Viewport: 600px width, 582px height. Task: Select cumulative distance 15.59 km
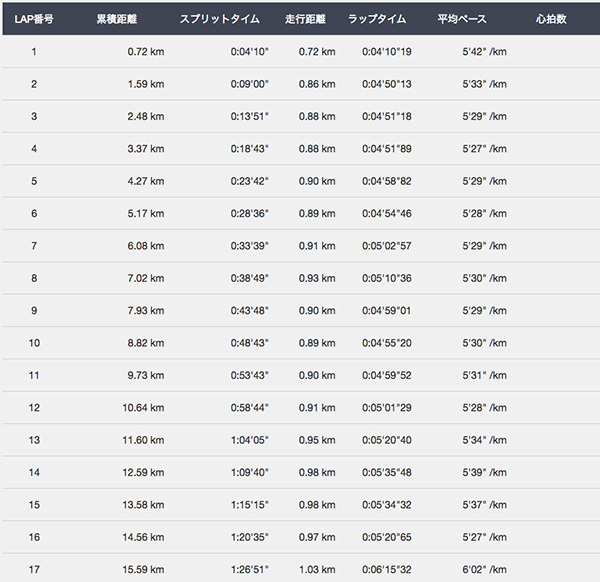point(143,569)
